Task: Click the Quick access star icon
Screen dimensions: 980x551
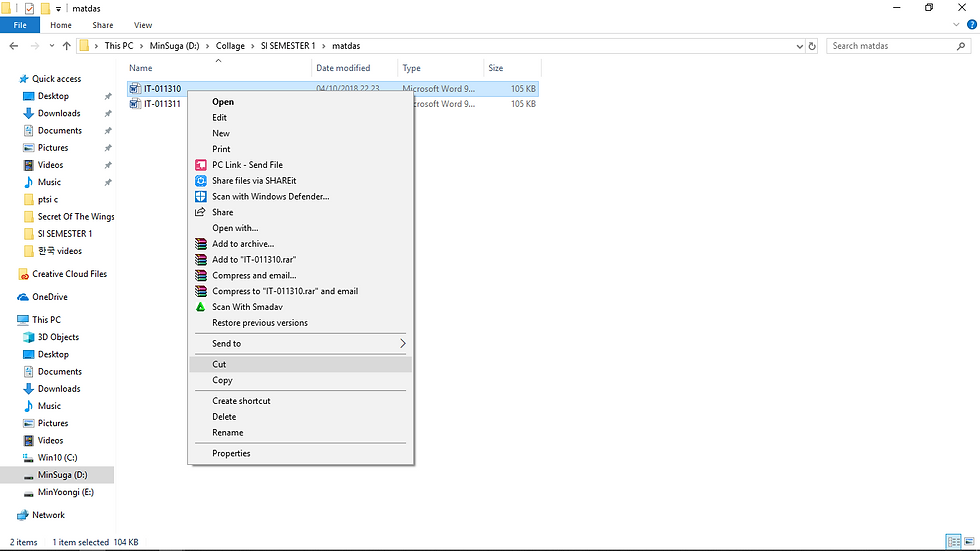Action: click(x=24, y=79)
